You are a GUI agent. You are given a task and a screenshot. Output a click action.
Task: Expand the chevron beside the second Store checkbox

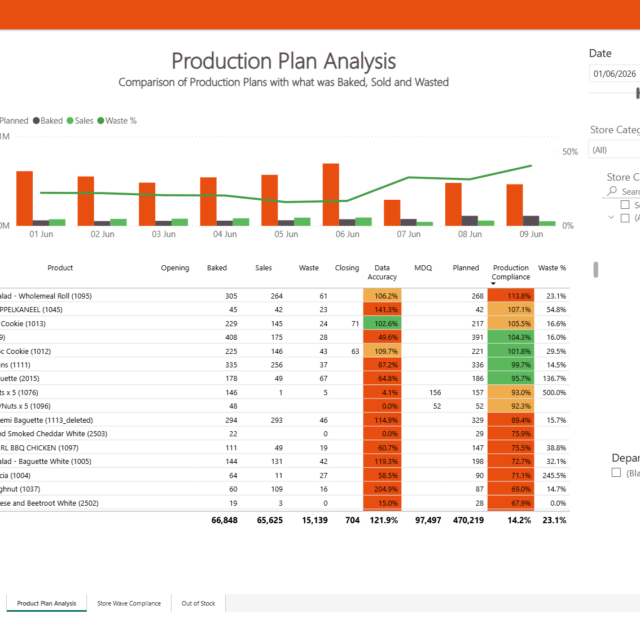[611, 217]
